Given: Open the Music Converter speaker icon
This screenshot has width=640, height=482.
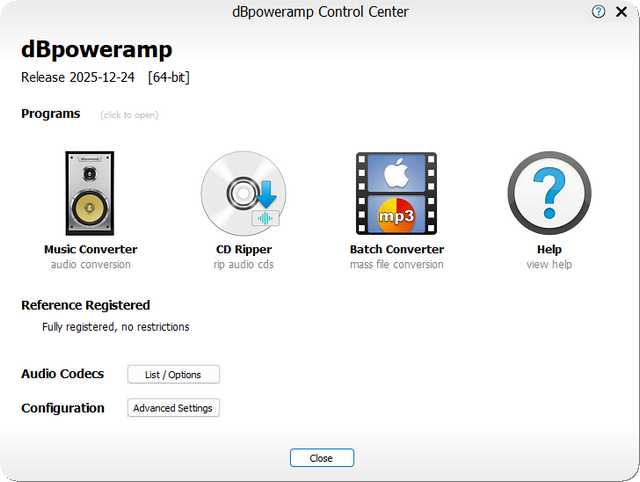Looking at the screenshot, I should pos(90,193).
